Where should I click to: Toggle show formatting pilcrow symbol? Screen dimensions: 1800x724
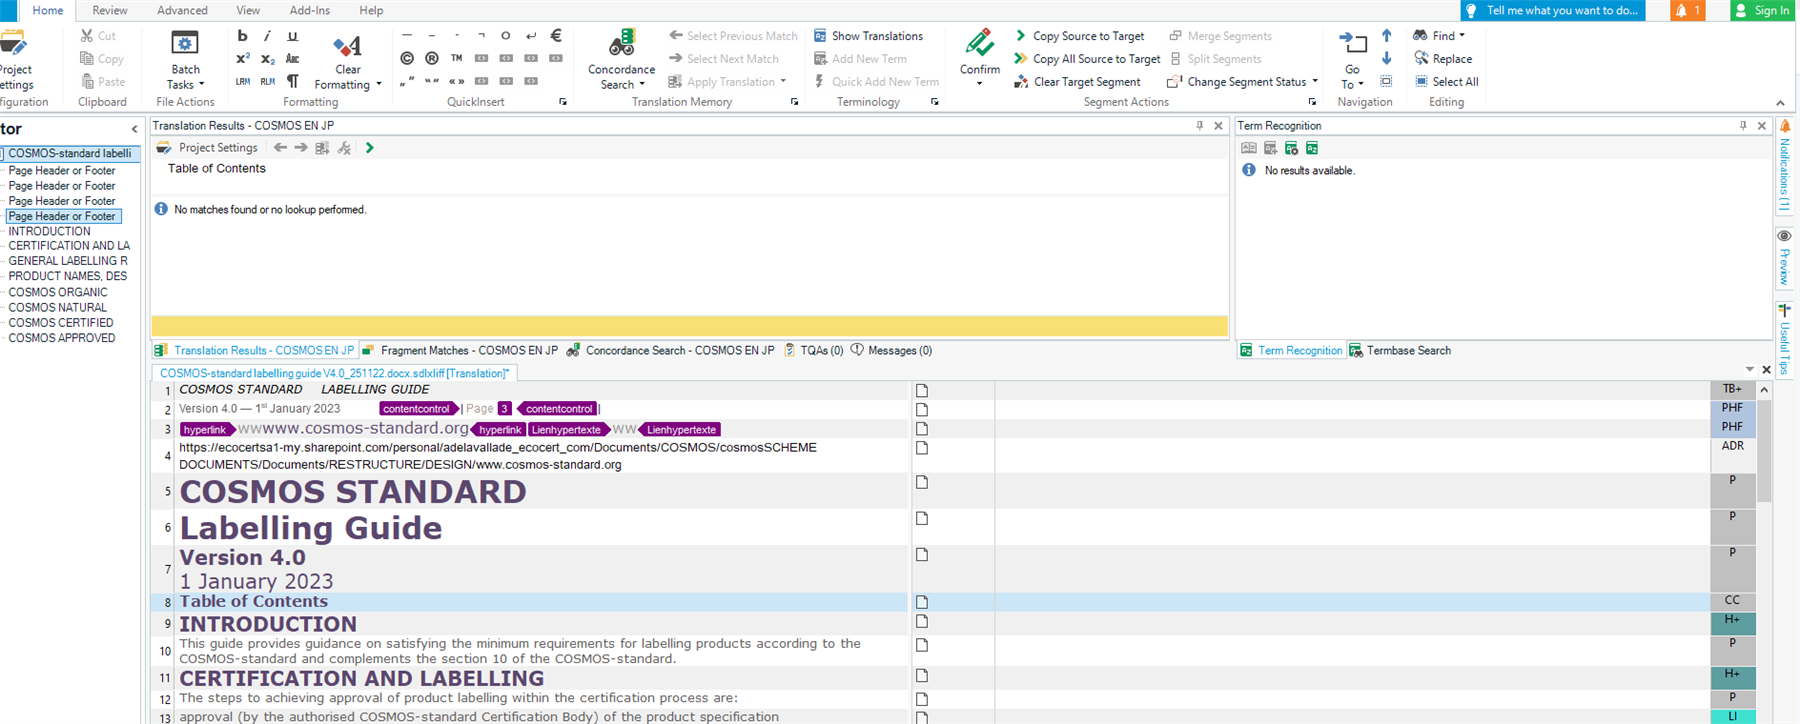click(292, 82)
